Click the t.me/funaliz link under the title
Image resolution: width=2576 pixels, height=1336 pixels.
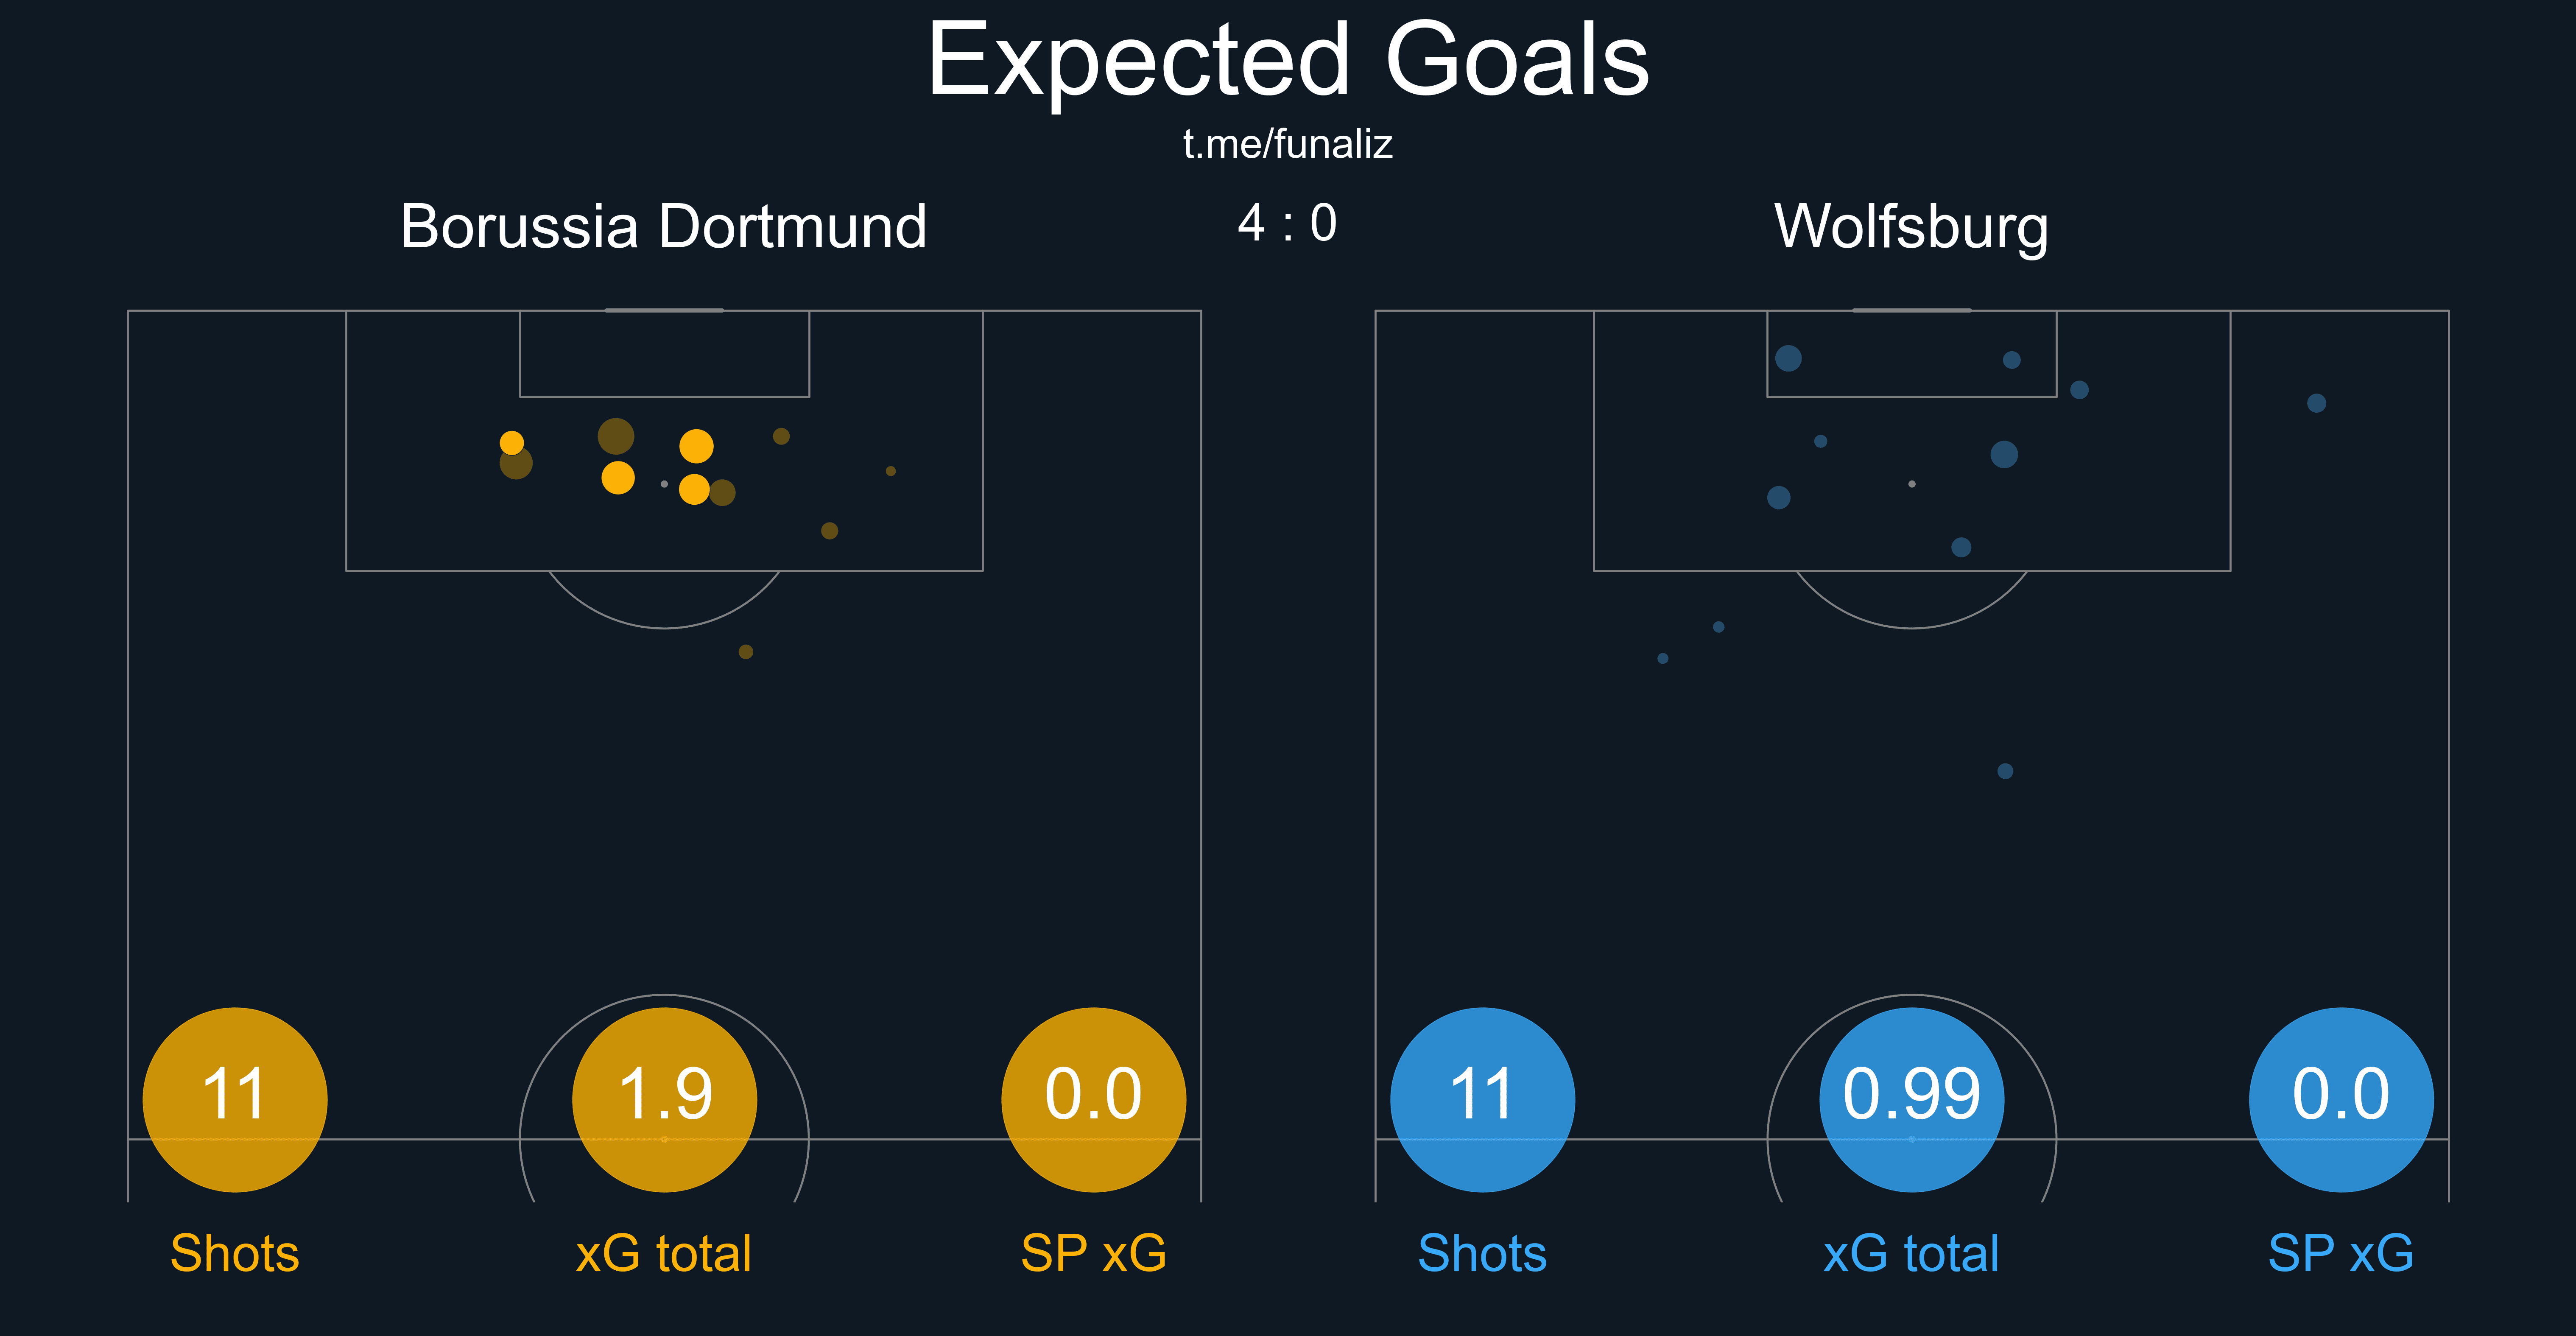[x=1287, y=144]
